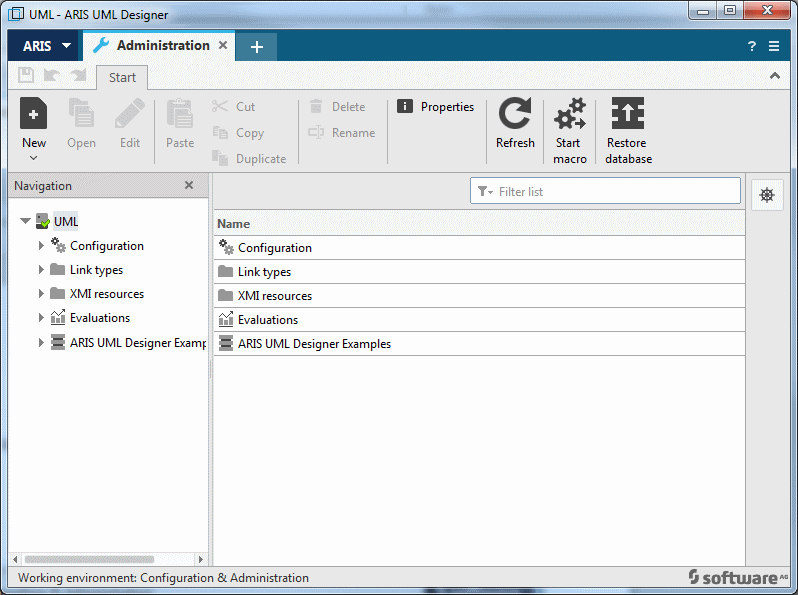Open the ARIS main menu dropdown
The width and height of the screenshot is (798, 595).
[43, 46]
